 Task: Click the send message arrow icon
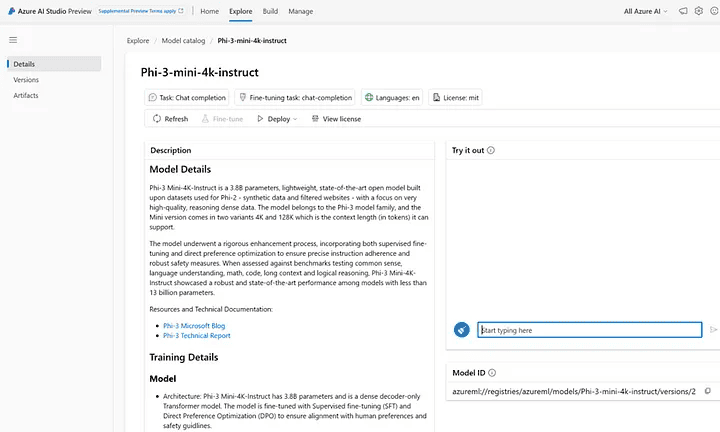click(713, 330)
